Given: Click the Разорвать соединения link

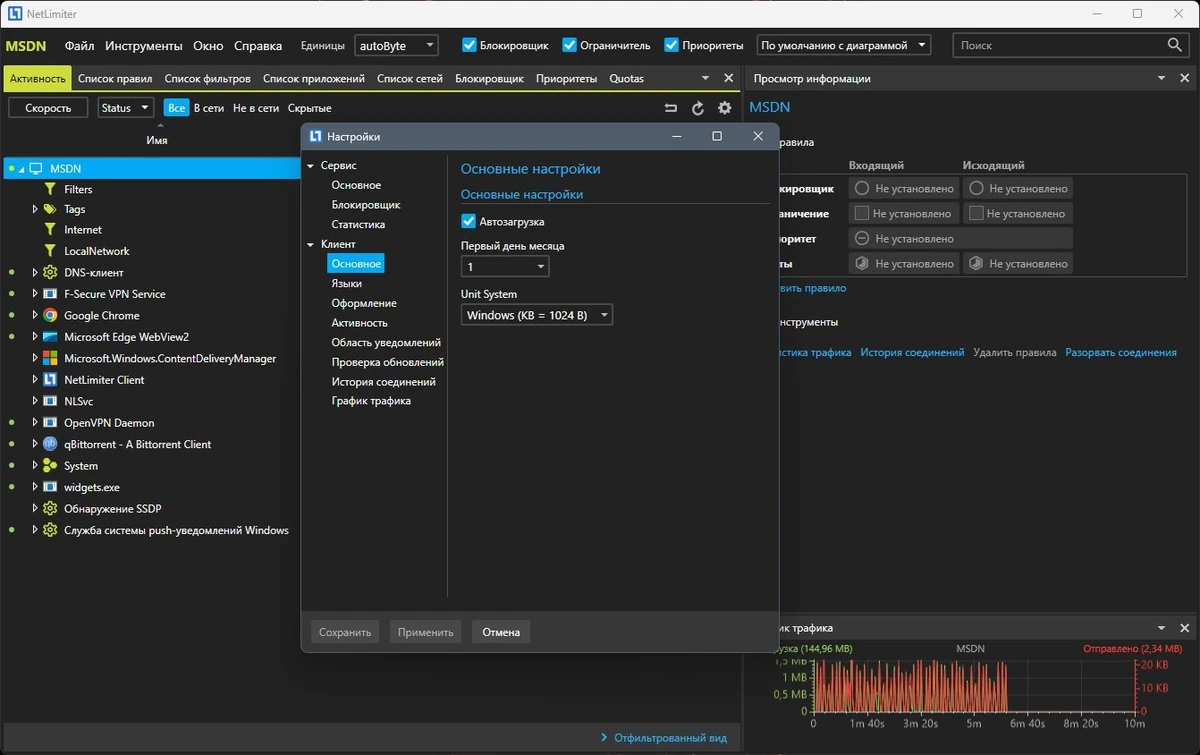Looking at the screenshot, I should pos(1121,352).
